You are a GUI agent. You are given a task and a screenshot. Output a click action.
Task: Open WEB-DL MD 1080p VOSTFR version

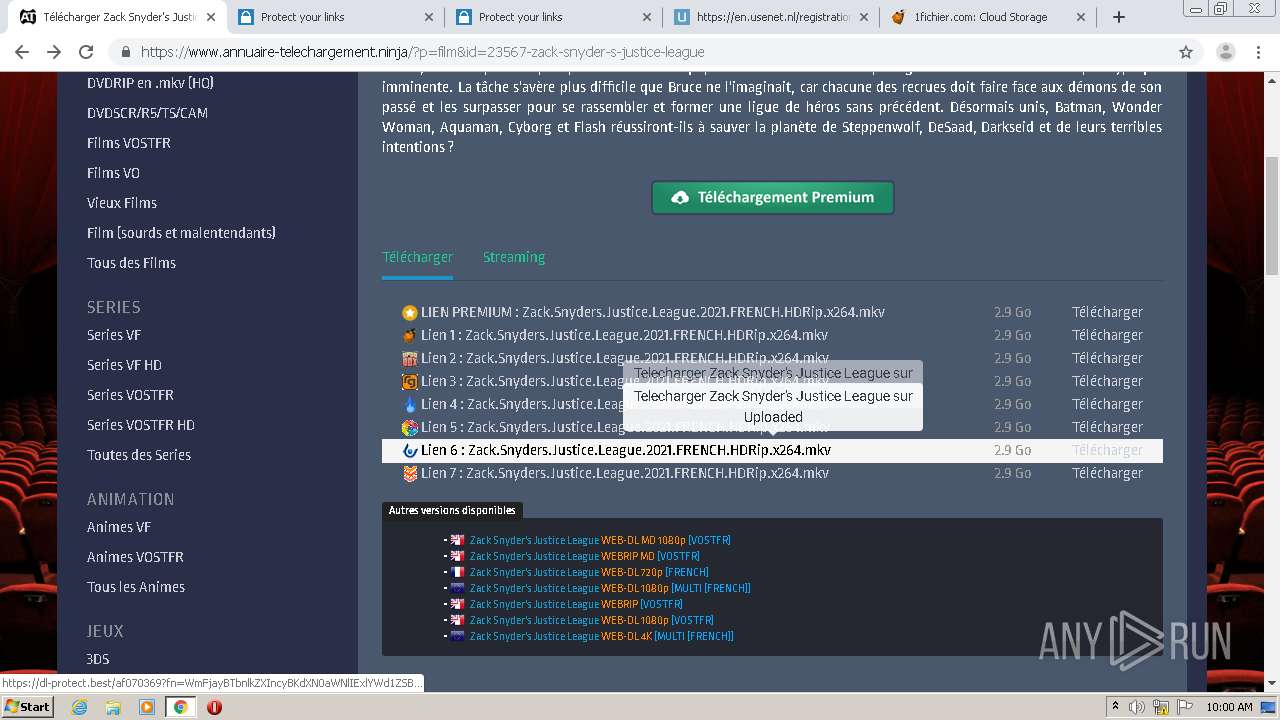[x=600, y=540]
